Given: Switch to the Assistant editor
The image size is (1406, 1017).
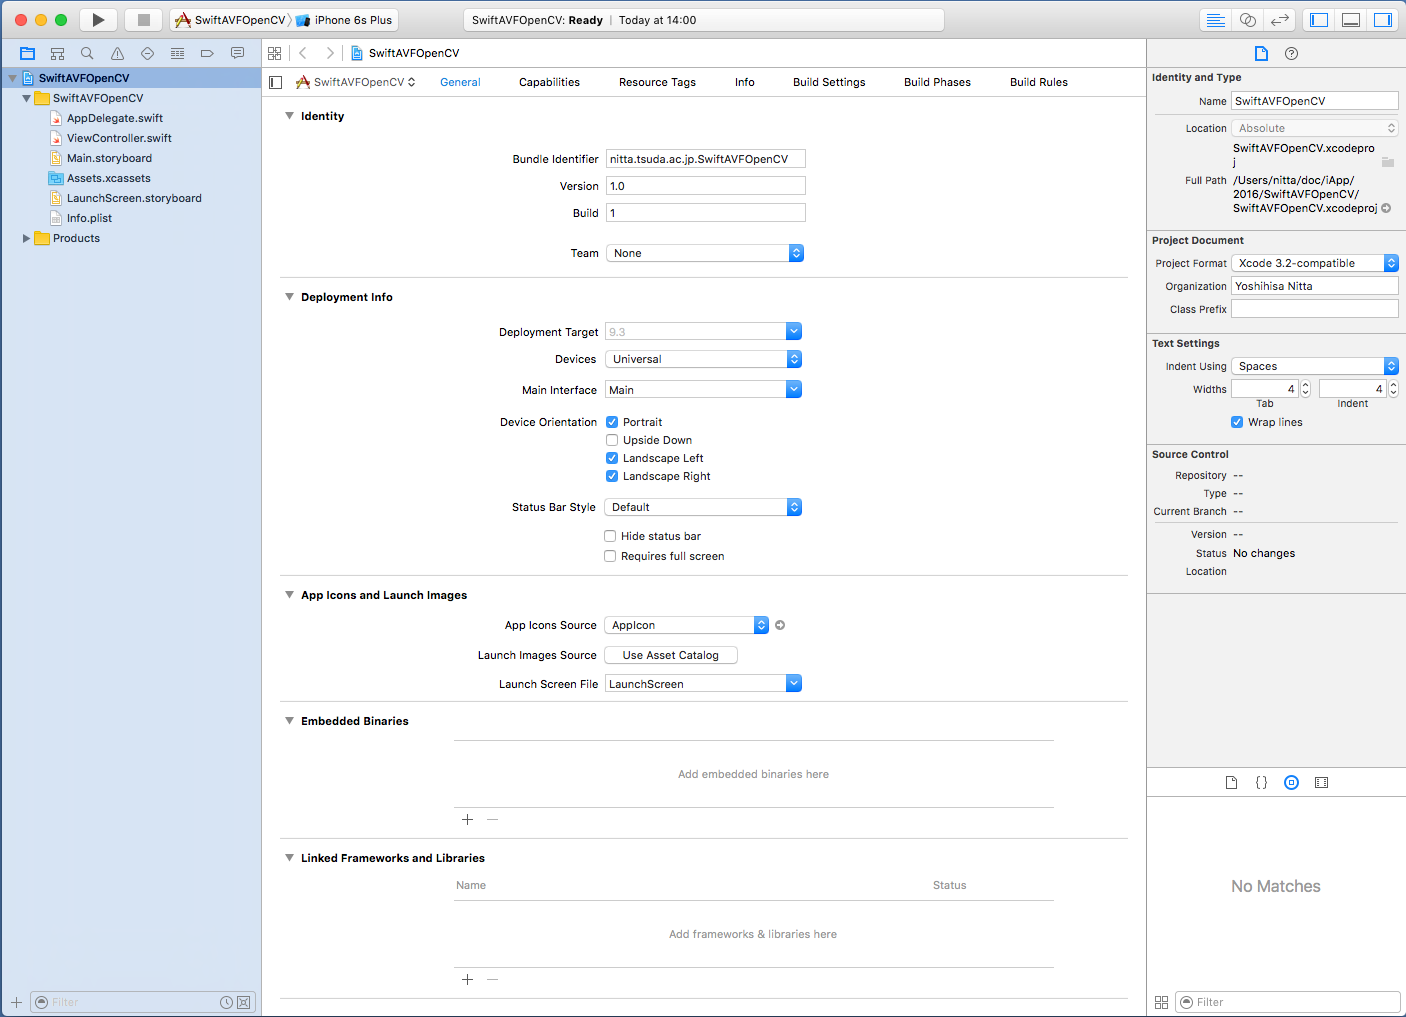Looking at the screenshot, I should tap(1247, 20).
